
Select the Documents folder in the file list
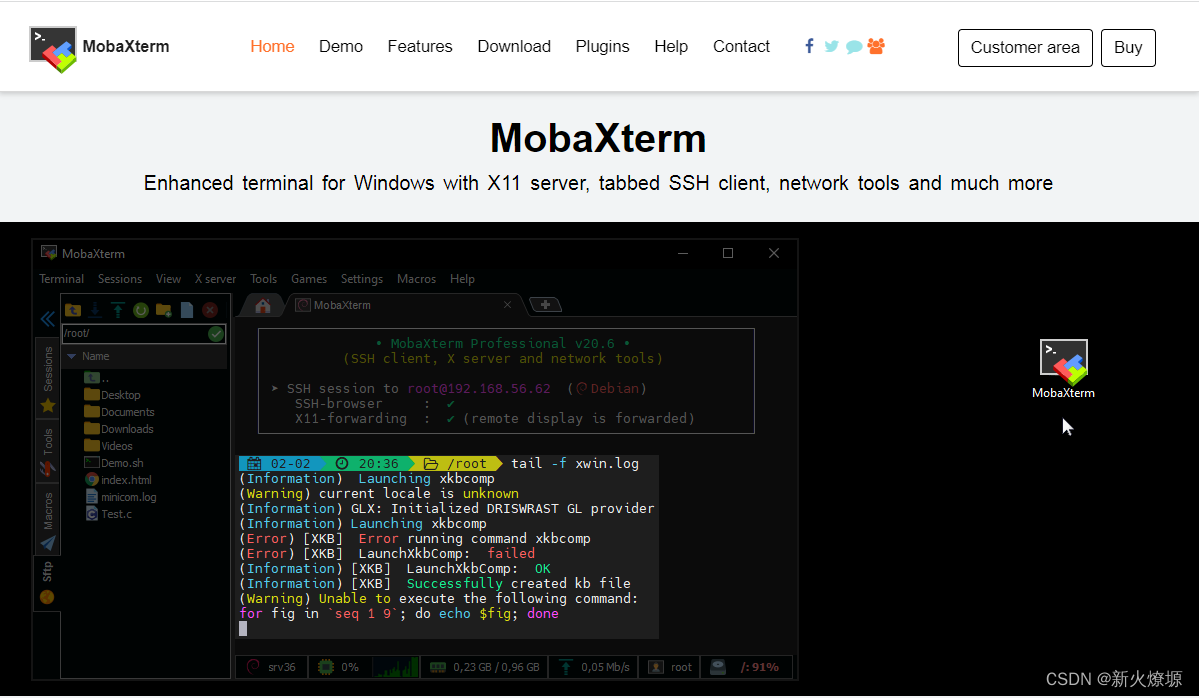click(x=119, y=412)
